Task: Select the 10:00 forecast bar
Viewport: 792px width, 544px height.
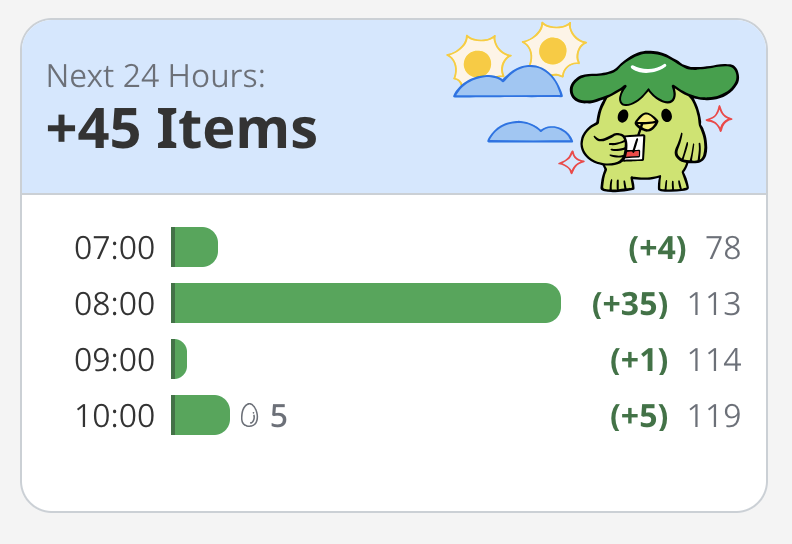Action: pyautogui.click(x=201, y=415)
